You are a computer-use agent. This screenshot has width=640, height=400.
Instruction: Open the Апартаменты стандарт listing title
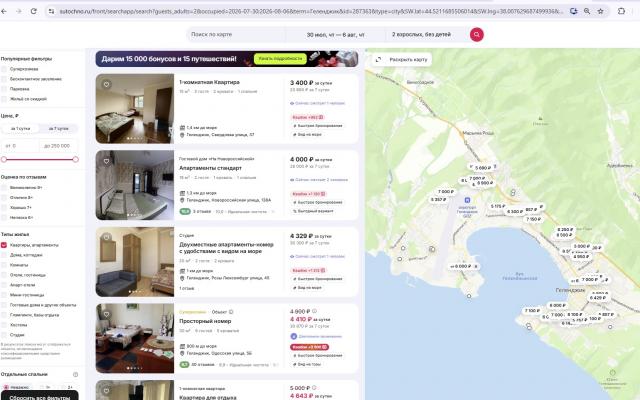[x=210, y=168]
